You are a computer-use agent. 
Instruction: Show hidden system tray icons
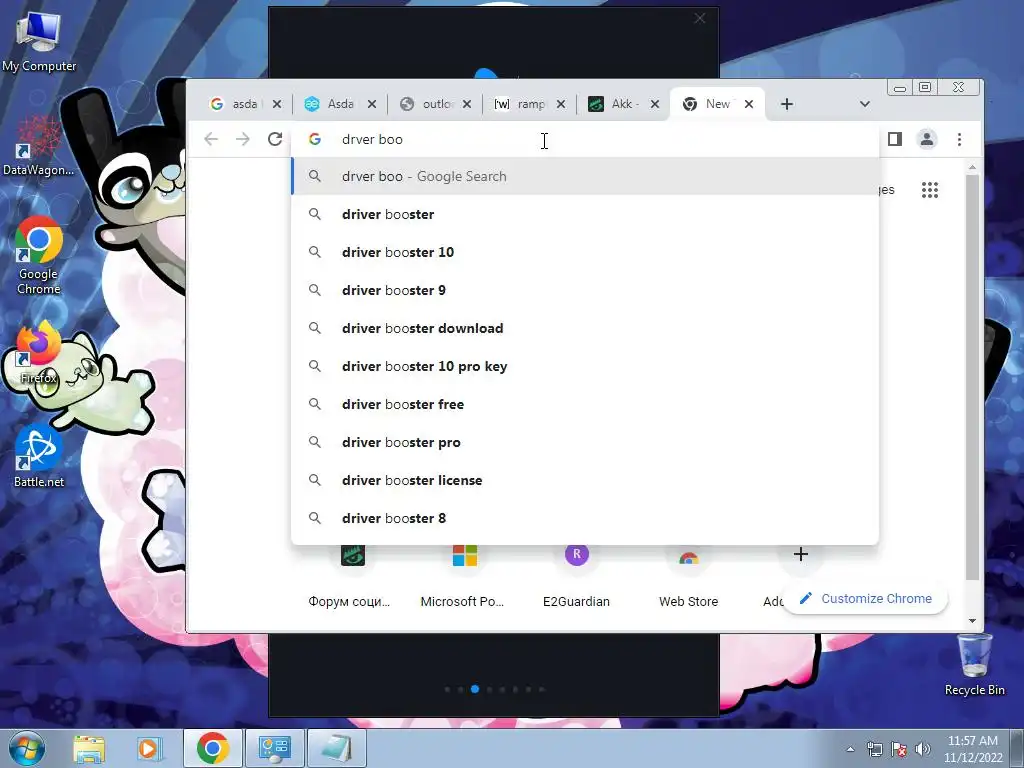click(x=850, y=749)
